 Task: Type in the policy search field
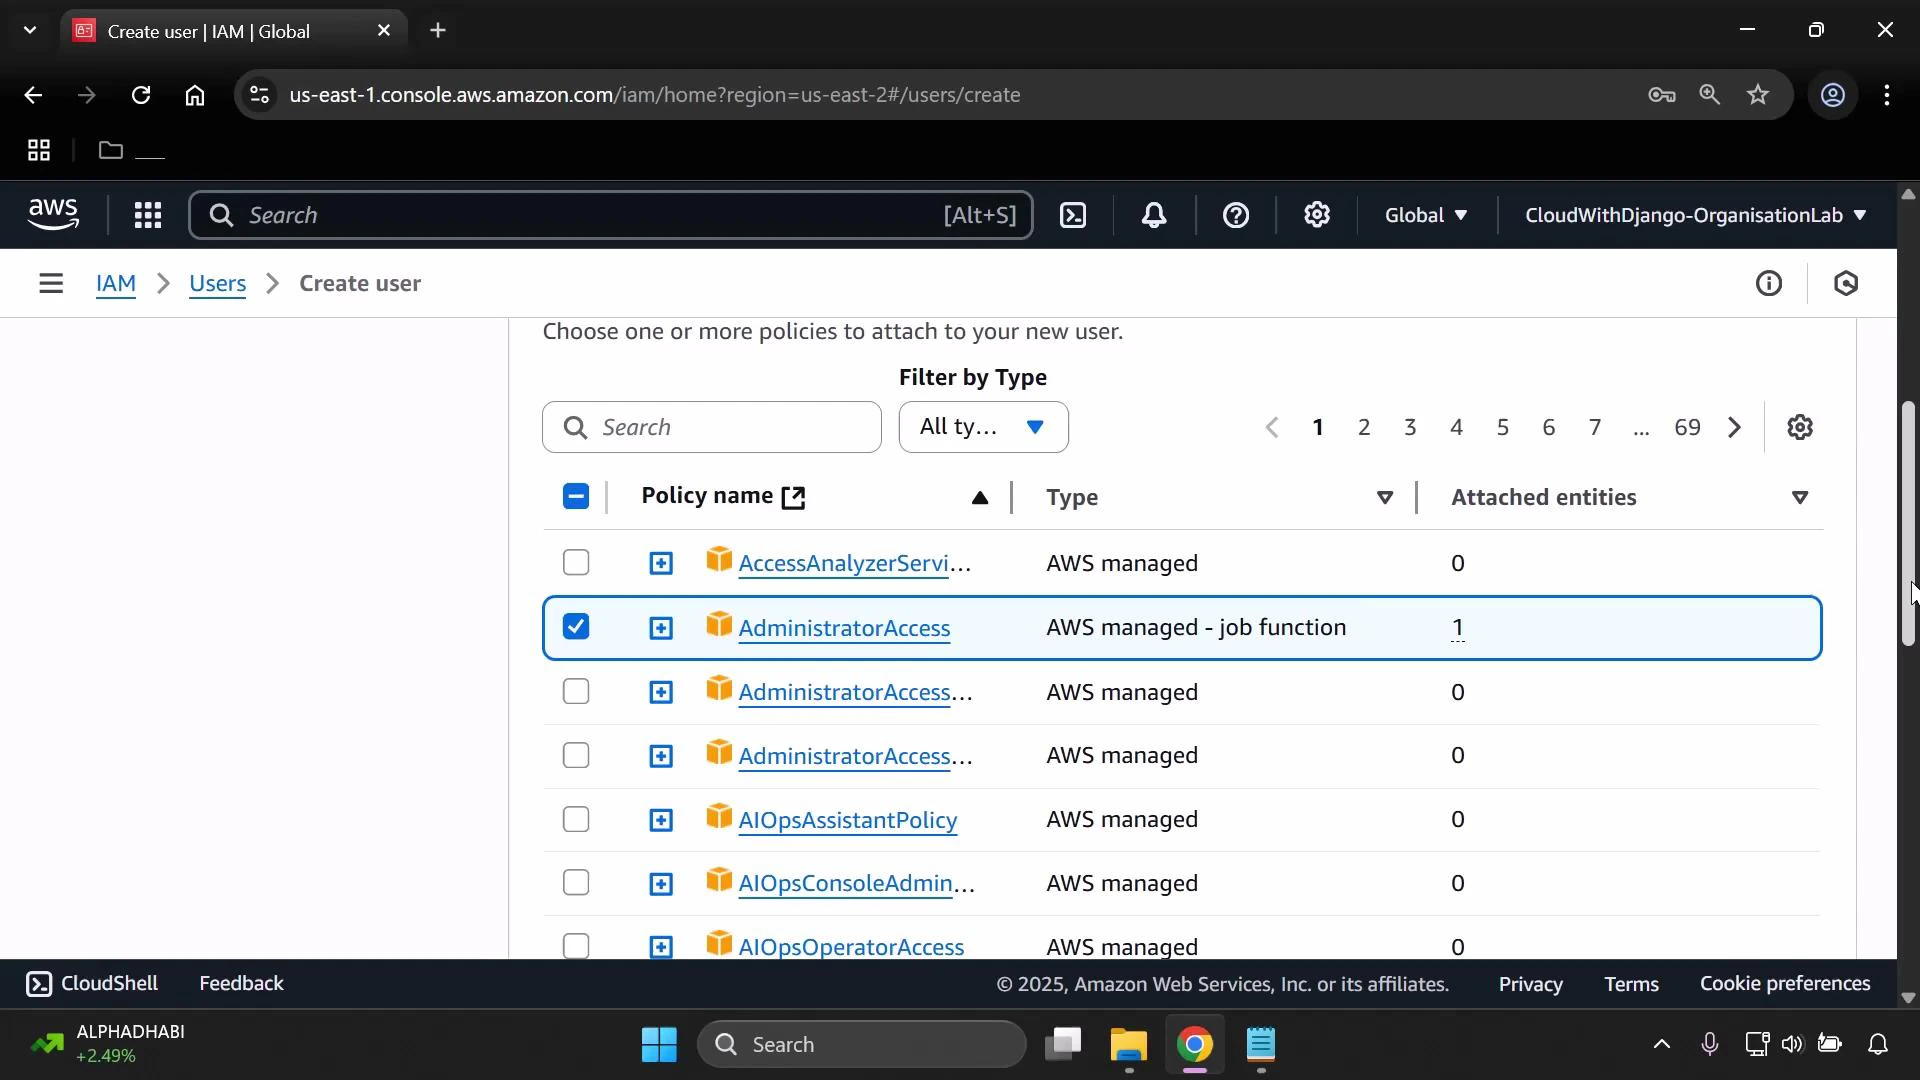tap(711, 427)
